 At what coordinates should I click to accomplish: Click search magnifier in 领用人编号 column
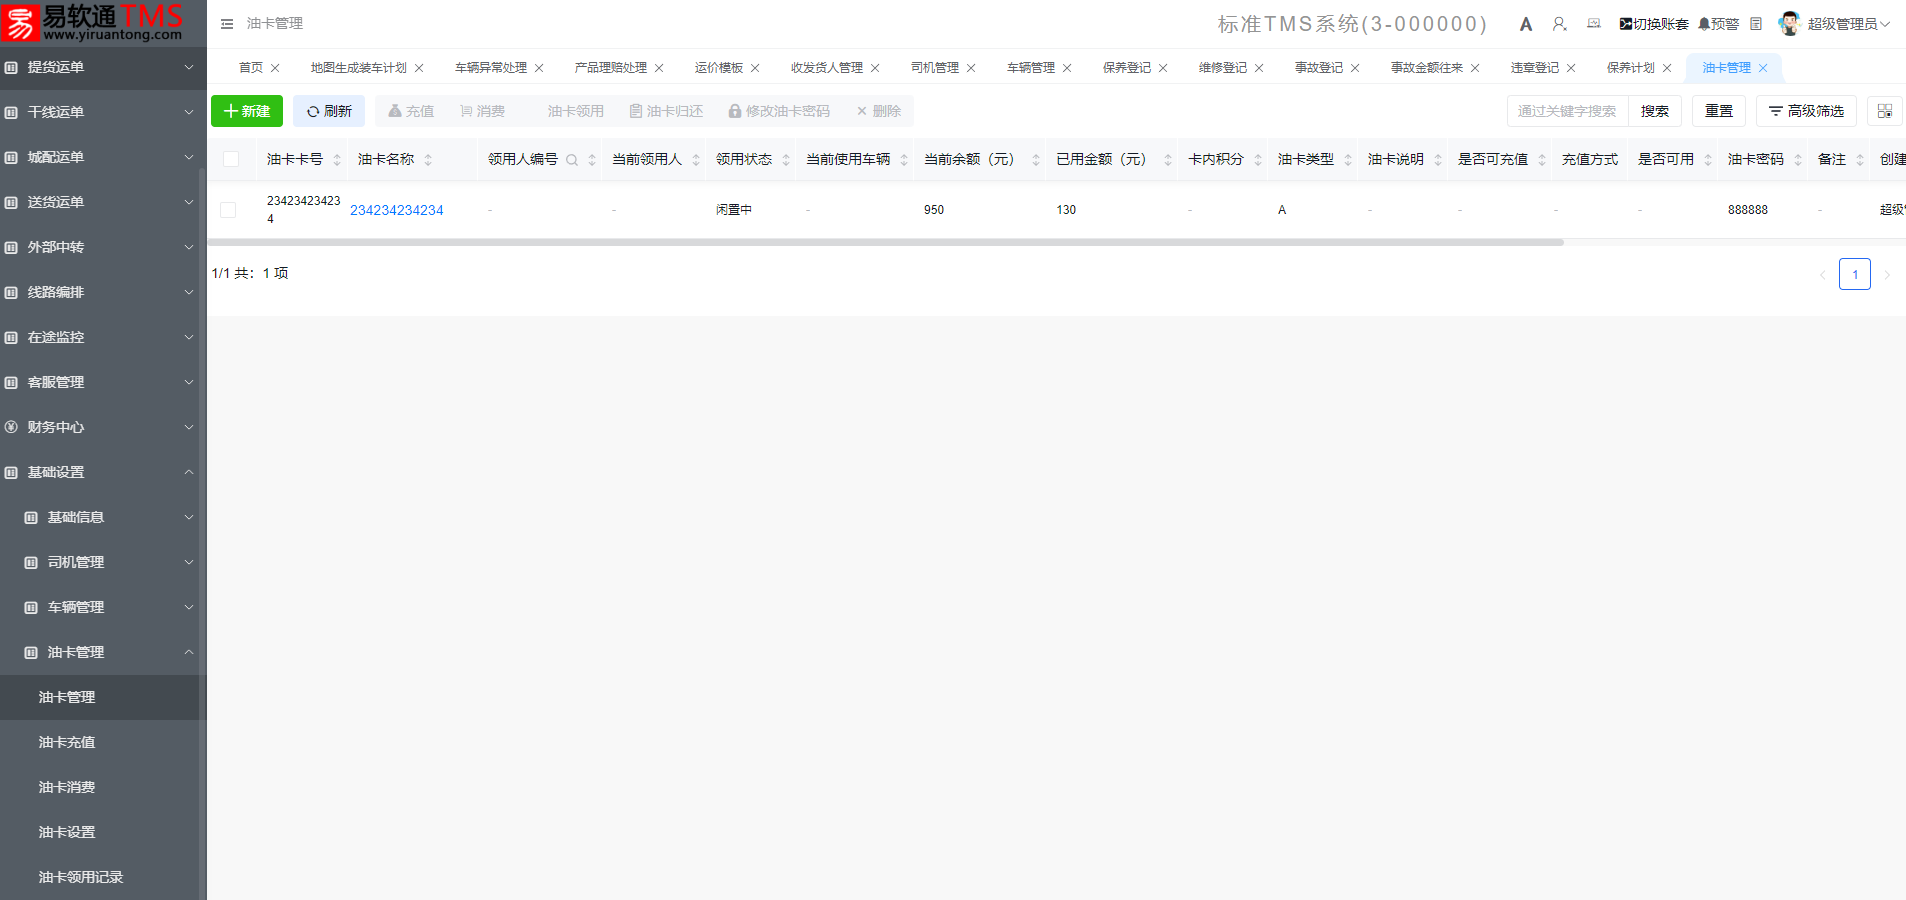572,160
